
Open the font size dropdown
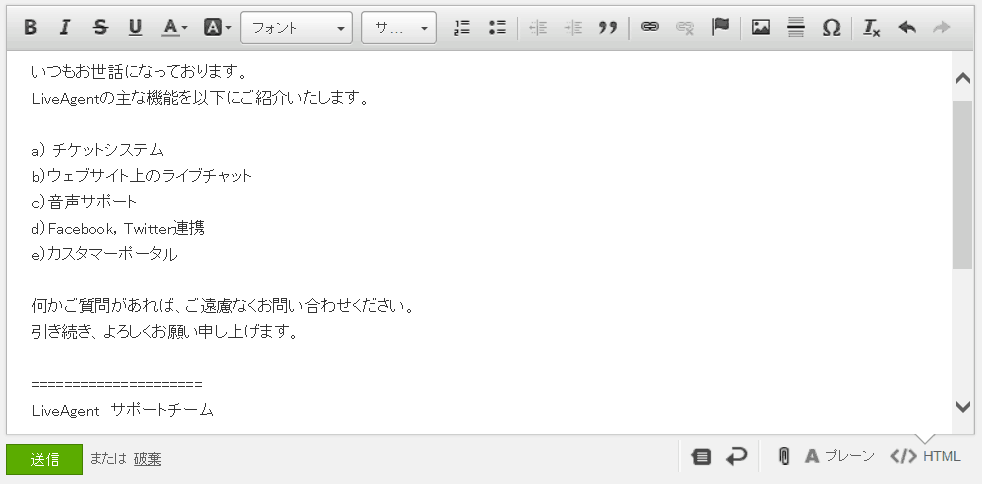pos(399,28)
